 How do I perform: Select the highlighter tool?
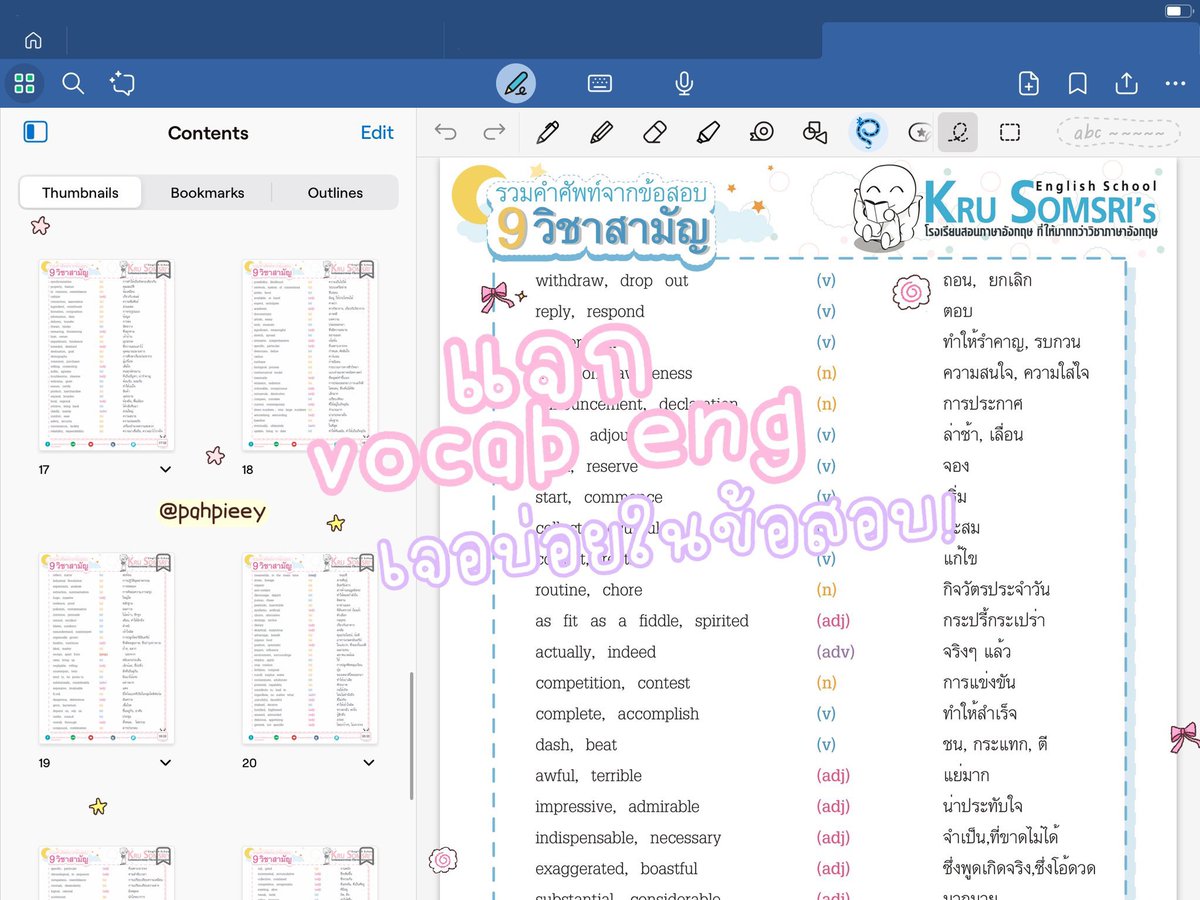(x=707, y=132)
